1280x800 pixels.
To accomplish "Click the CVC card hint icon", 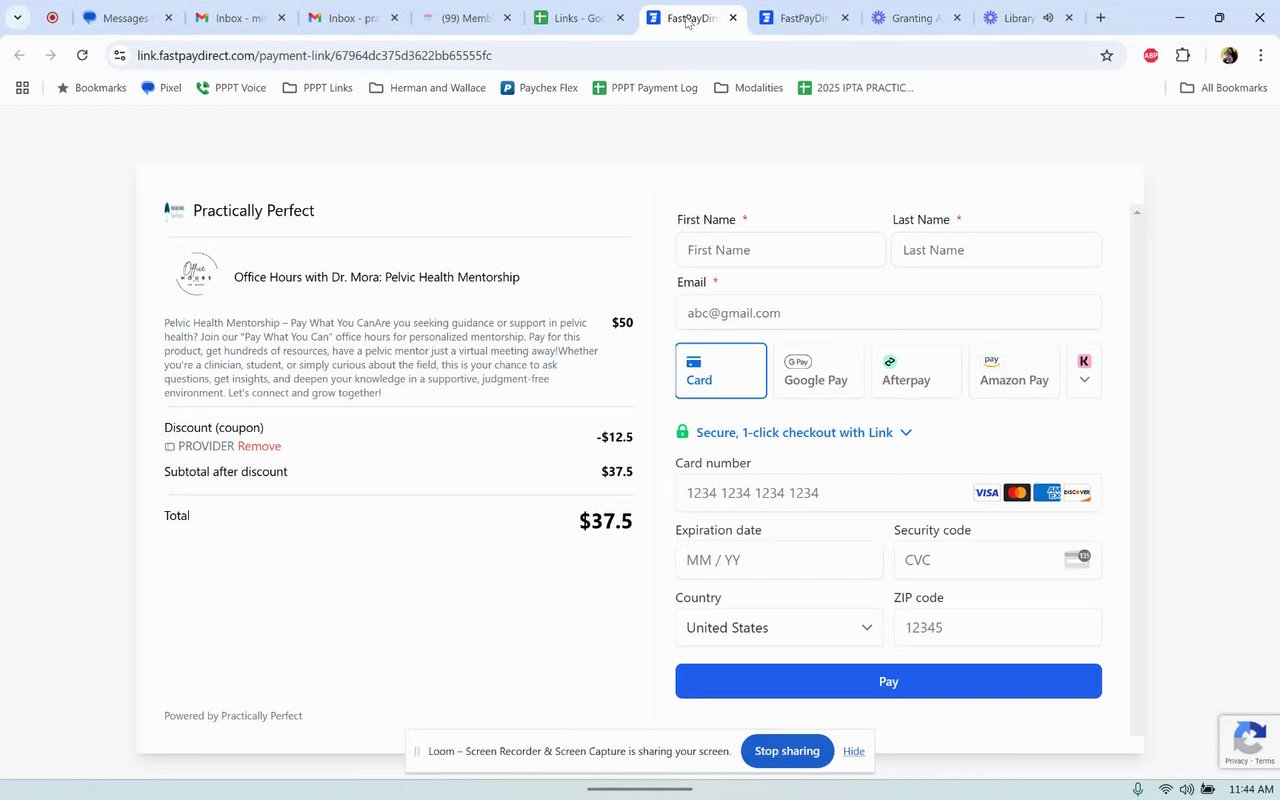I will click(1077, 559).
